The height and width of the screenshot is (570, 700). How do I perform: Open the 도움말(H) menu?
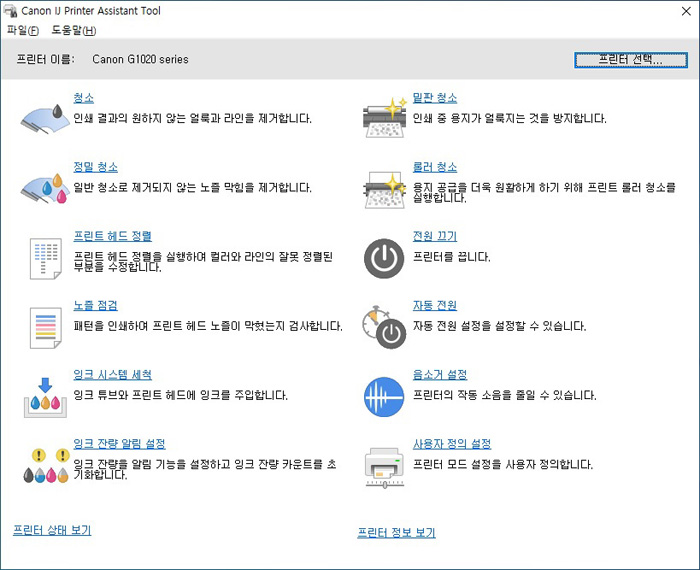tap(74, 30)
